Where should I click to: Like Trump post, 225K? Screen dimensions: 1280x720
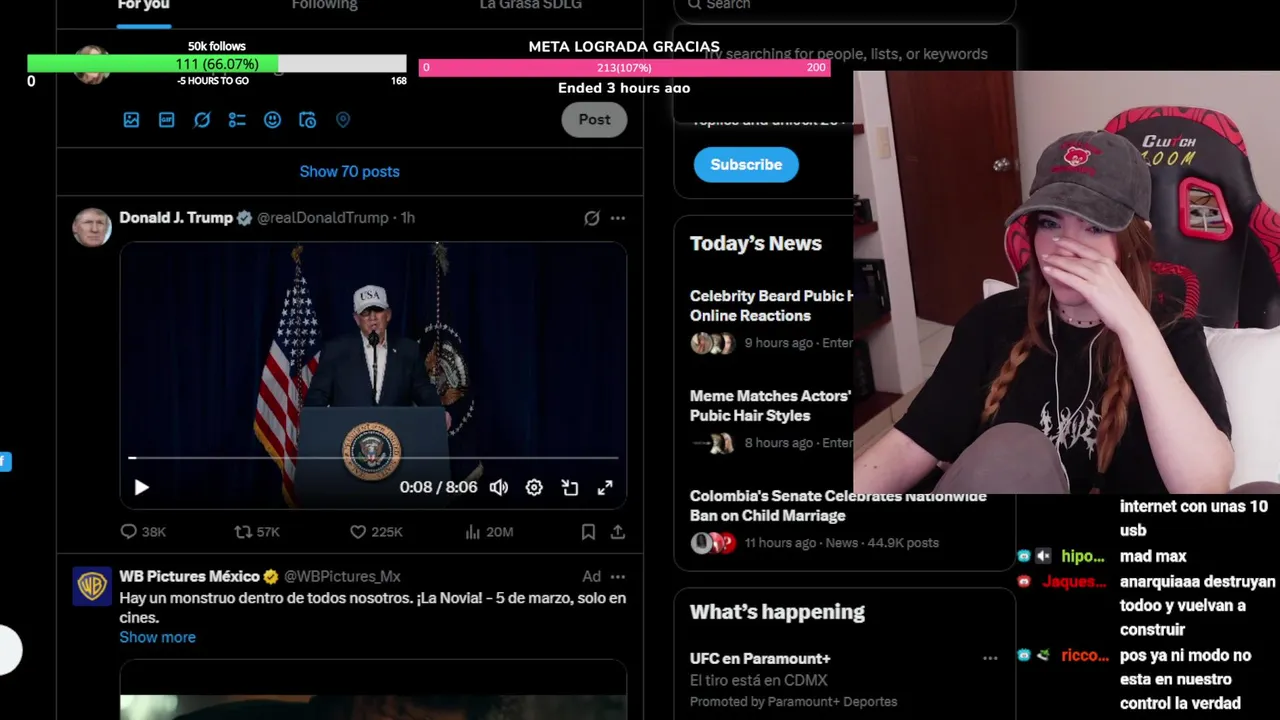(x=376, y=532)
